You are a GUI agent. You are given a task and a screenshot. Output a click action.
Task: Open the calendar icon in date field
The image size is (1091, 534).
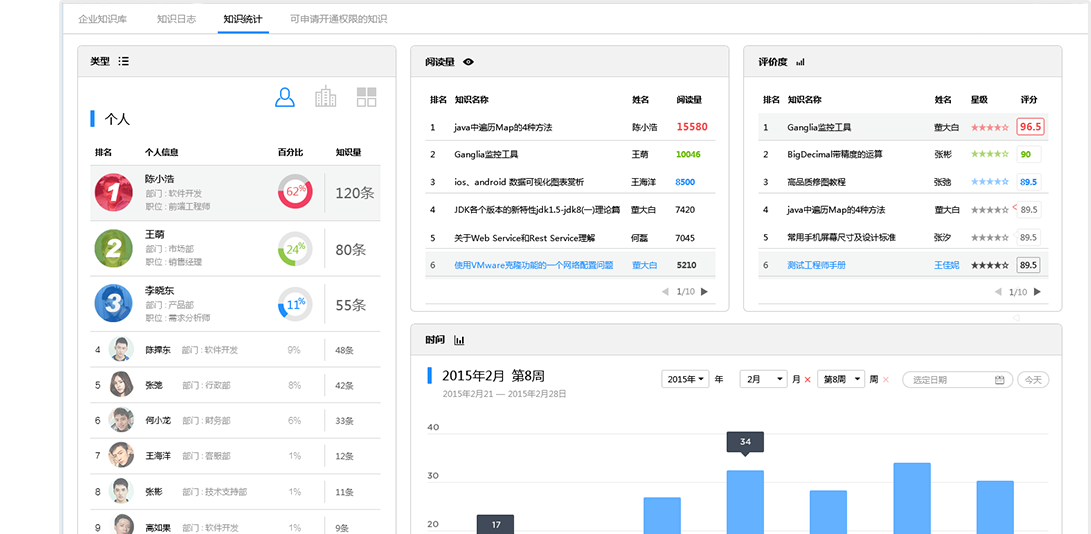tap(1000, 379)
